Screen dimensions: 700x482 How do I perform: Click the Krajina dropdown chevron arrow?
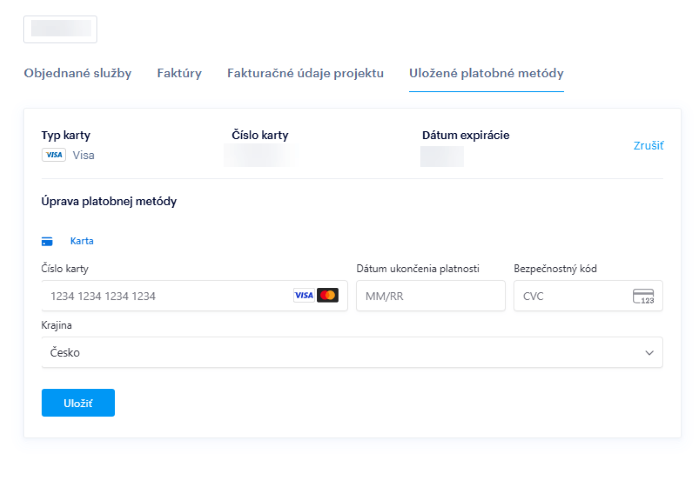(649, 353)
